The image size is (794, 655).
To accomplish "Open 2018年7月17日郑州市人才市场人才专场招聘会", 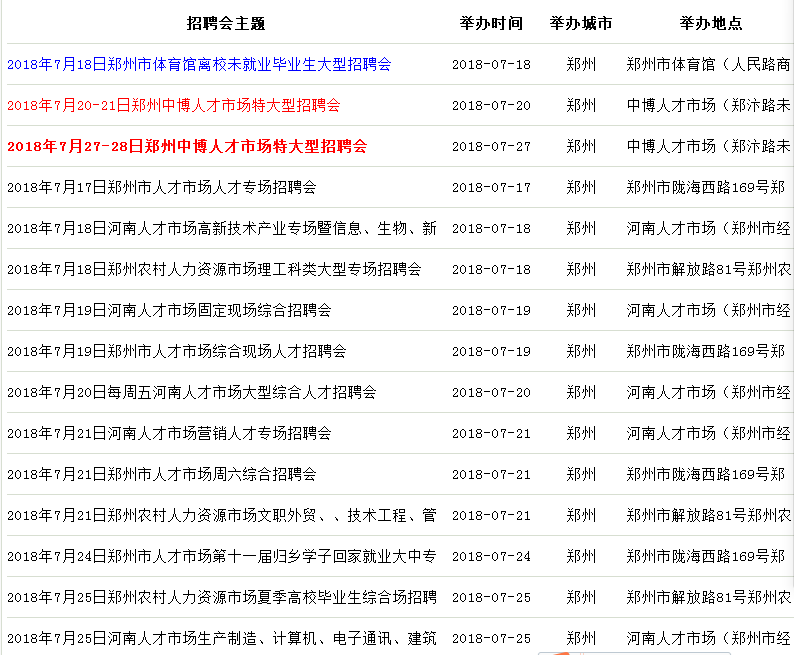I will (x=162, y=187).
